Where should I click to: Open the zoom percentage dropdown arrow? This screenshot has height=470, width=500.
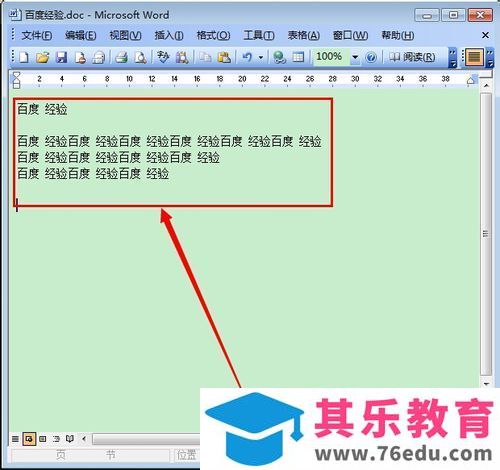(355, 57)
